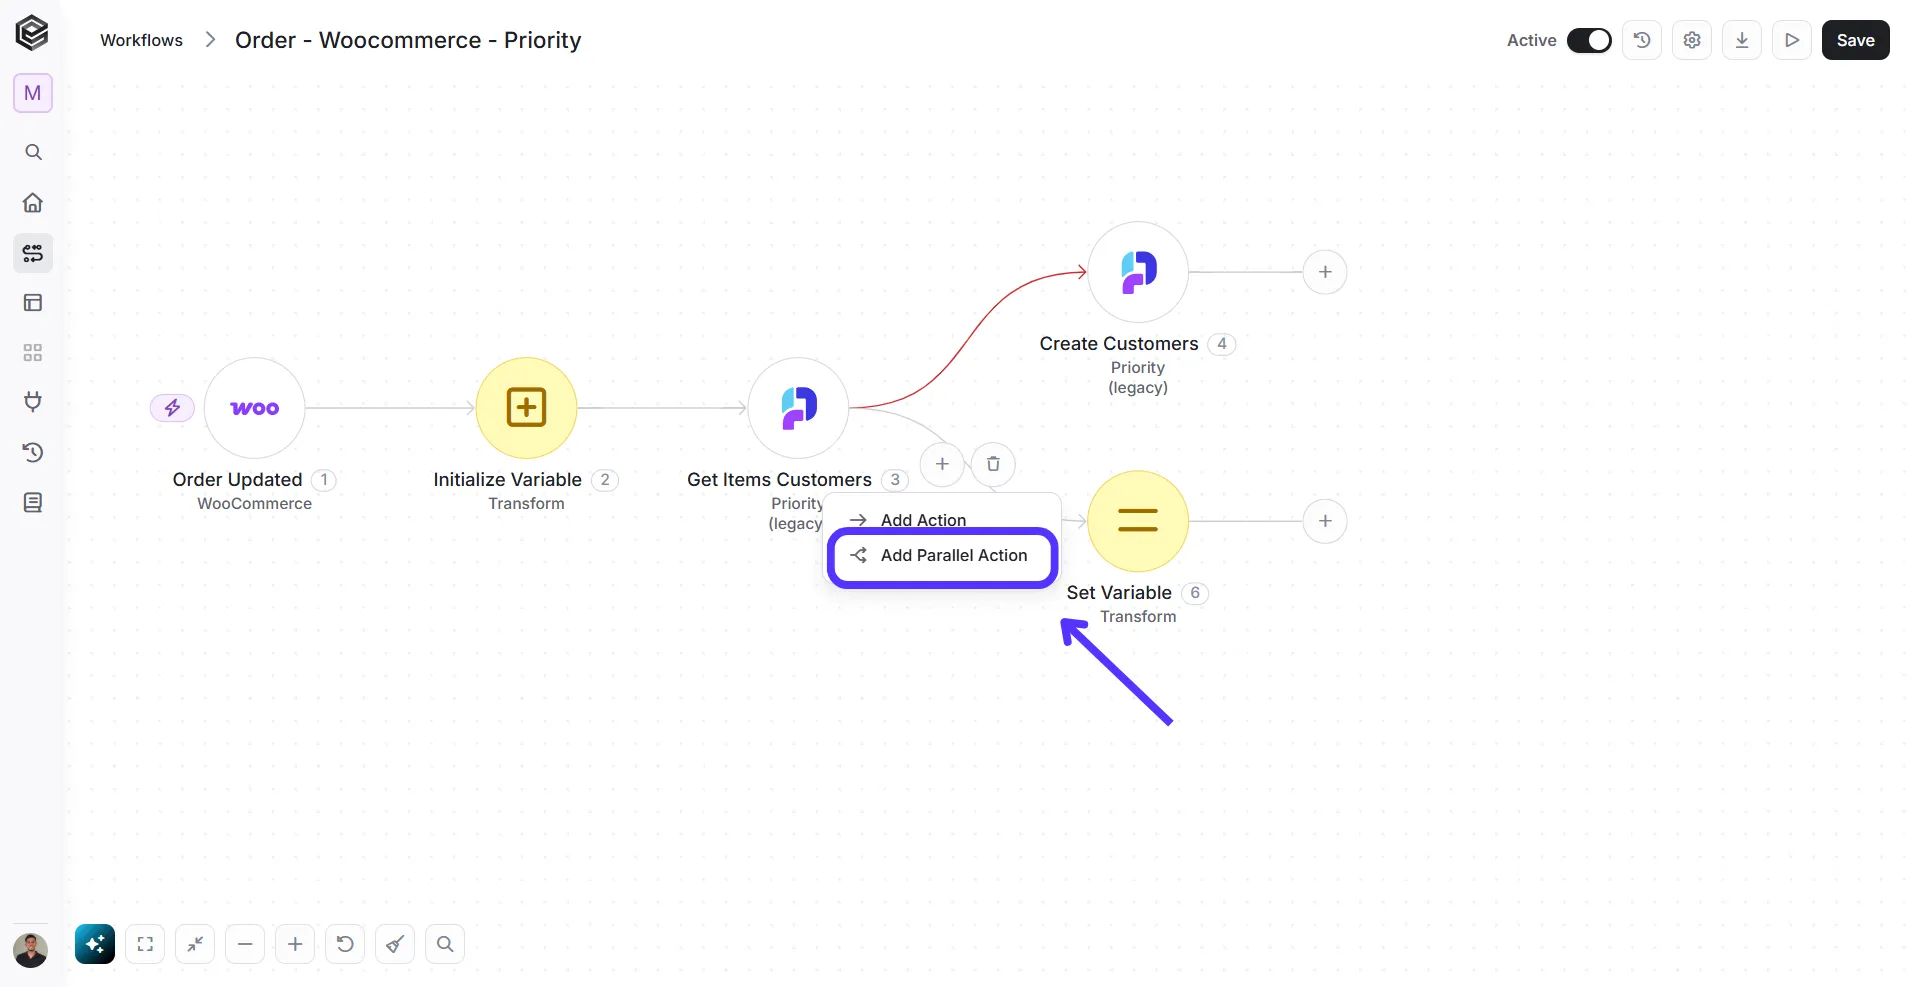Click the Create Customers label

[x=1119, y=344]
